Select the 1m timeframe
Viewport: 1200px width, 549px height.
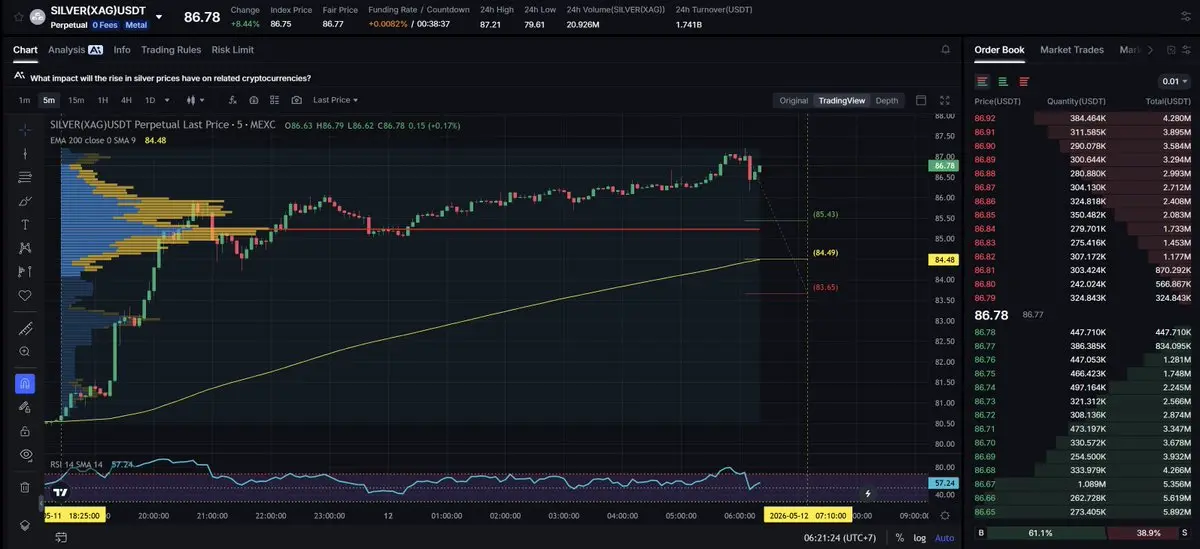[24, 100]
